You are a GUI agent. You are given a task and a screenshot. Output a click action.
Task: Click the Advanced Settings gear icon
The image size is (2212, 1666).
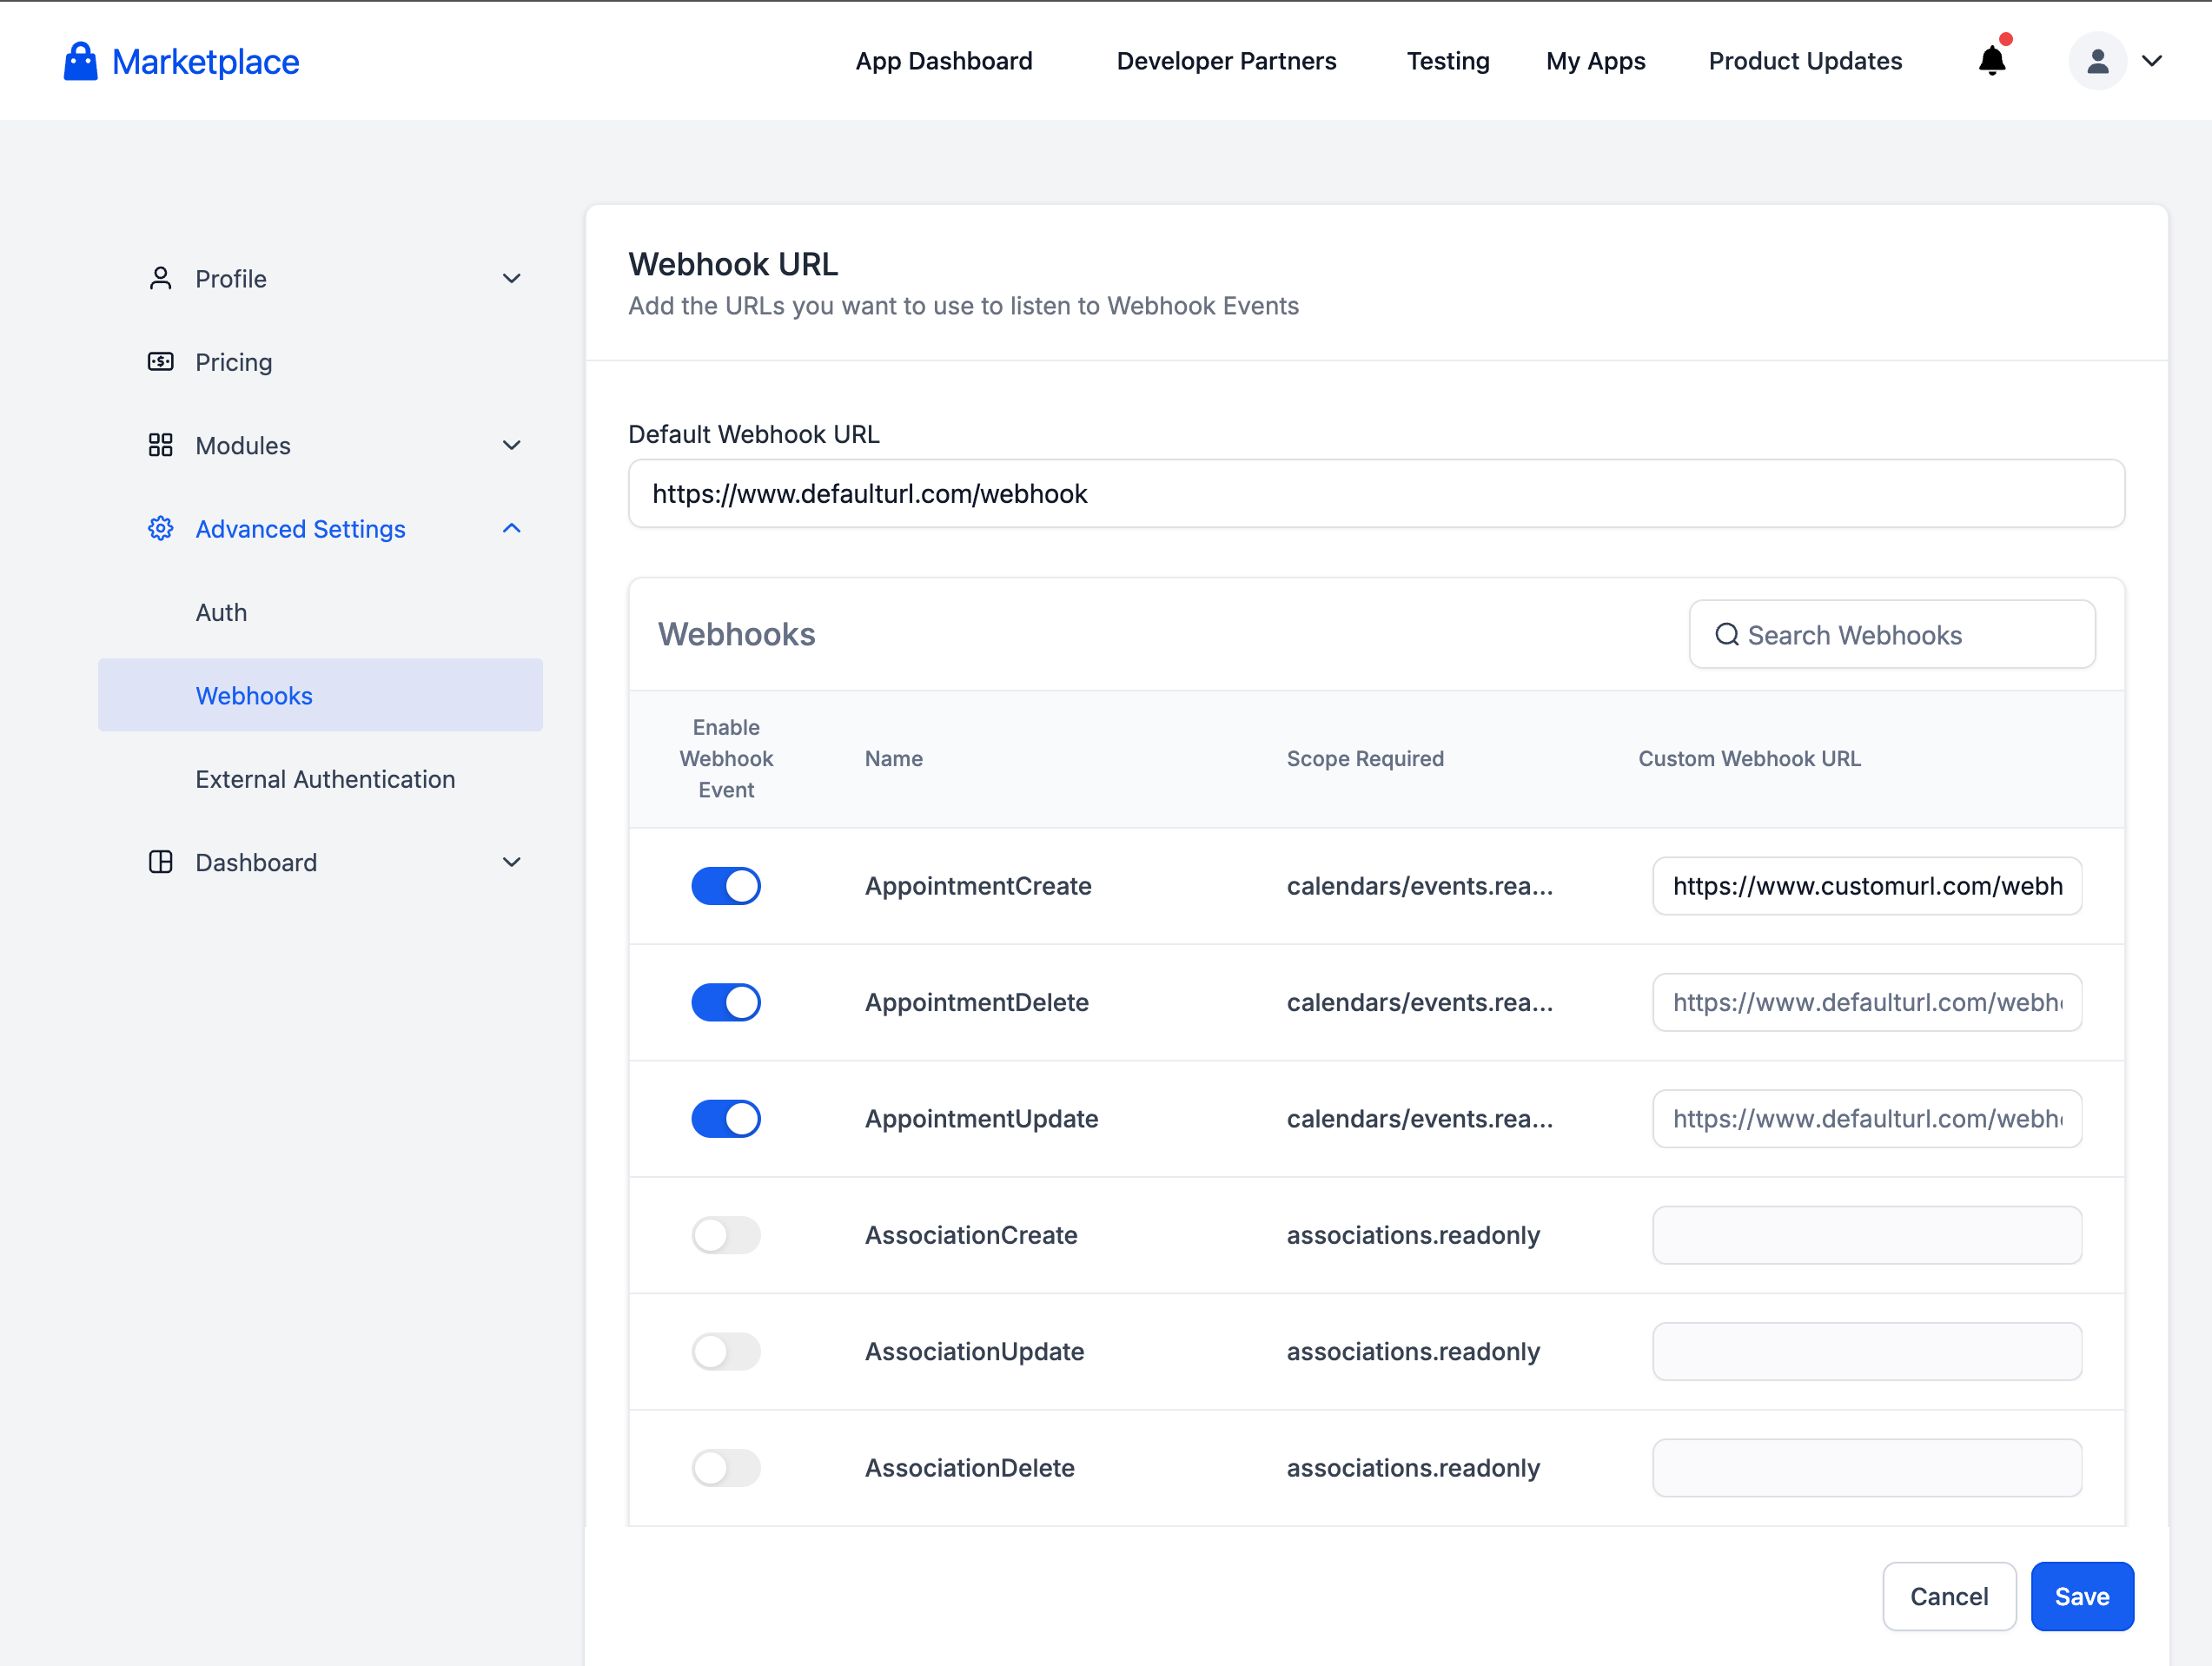pyautogui.click(x=160, y=528)
